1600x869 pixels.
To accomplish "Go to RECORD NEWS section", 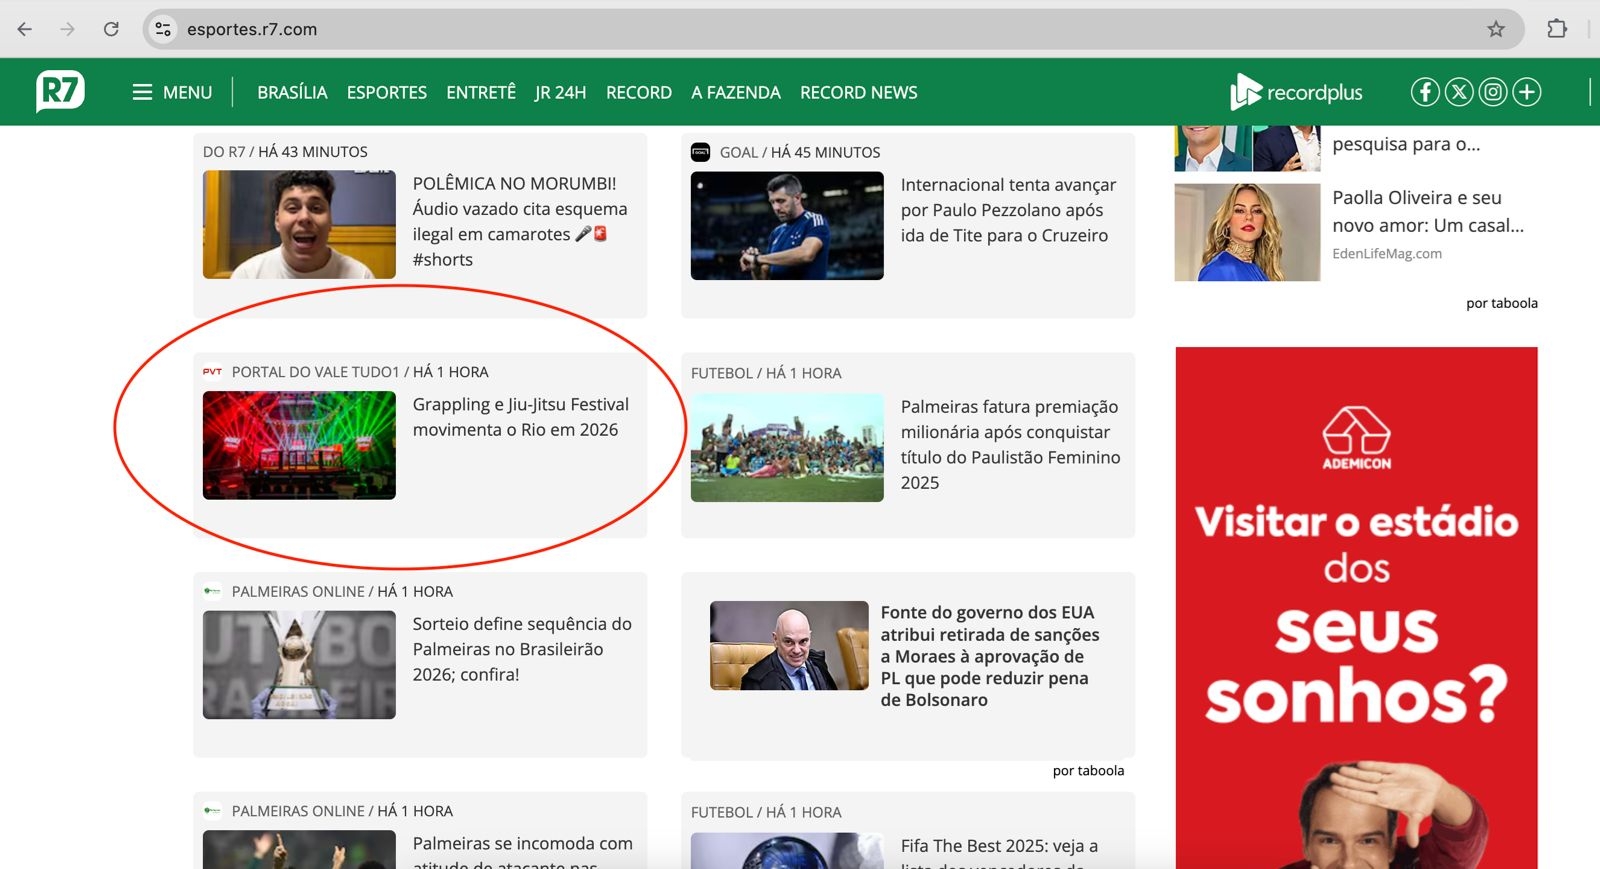I will [858, 92].
